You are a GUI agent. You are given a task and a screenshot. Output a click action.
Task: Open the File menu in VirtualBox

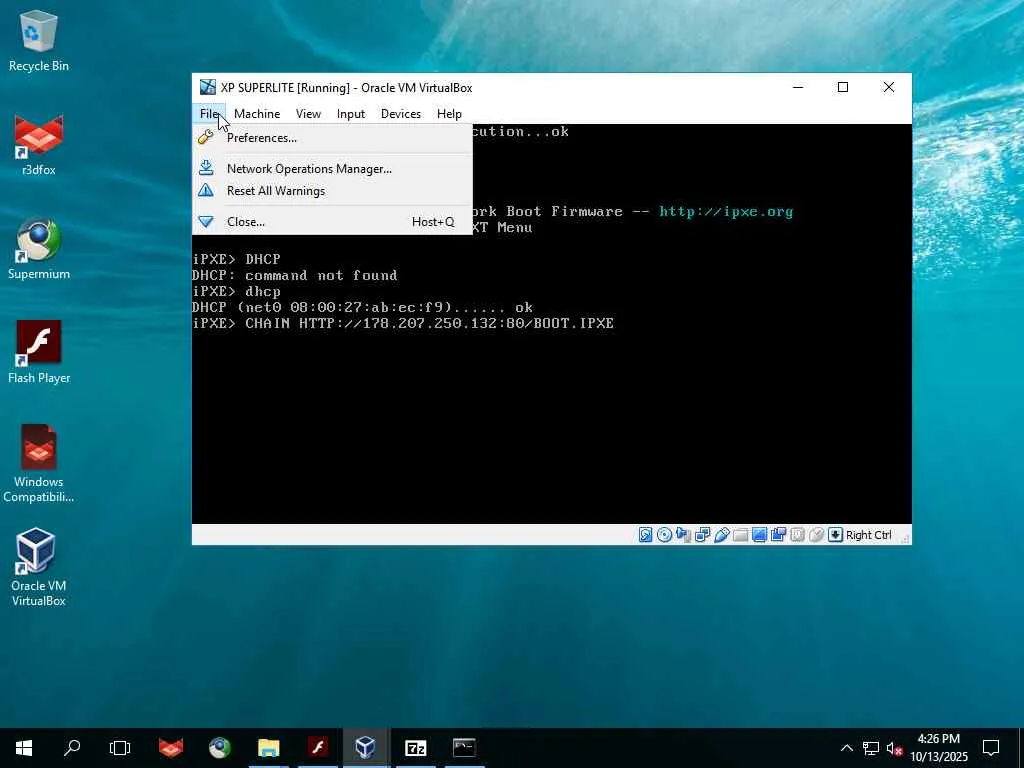click(x=209, y=114)
